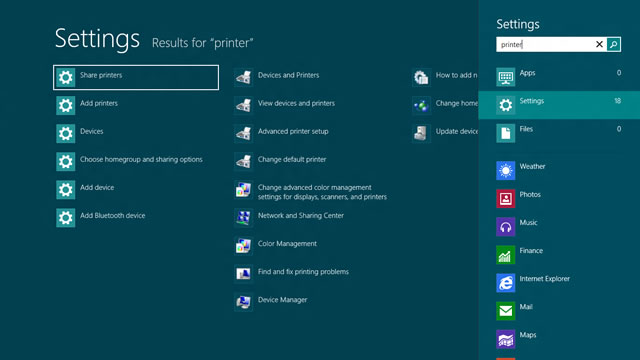Select the Settings search category
The image size is (640, 360).
[x=559, y=105]
